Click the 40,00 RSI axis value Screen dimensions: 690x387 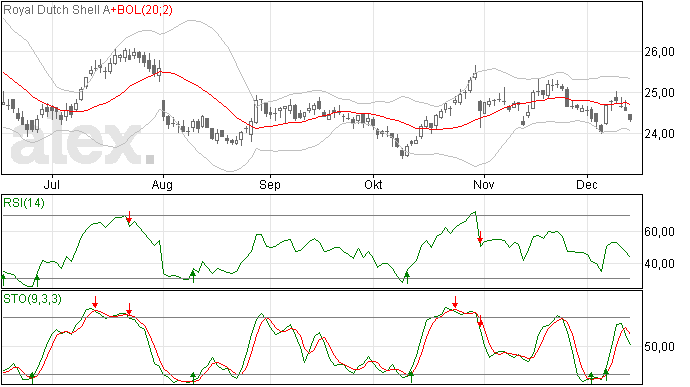click(659, 264)
